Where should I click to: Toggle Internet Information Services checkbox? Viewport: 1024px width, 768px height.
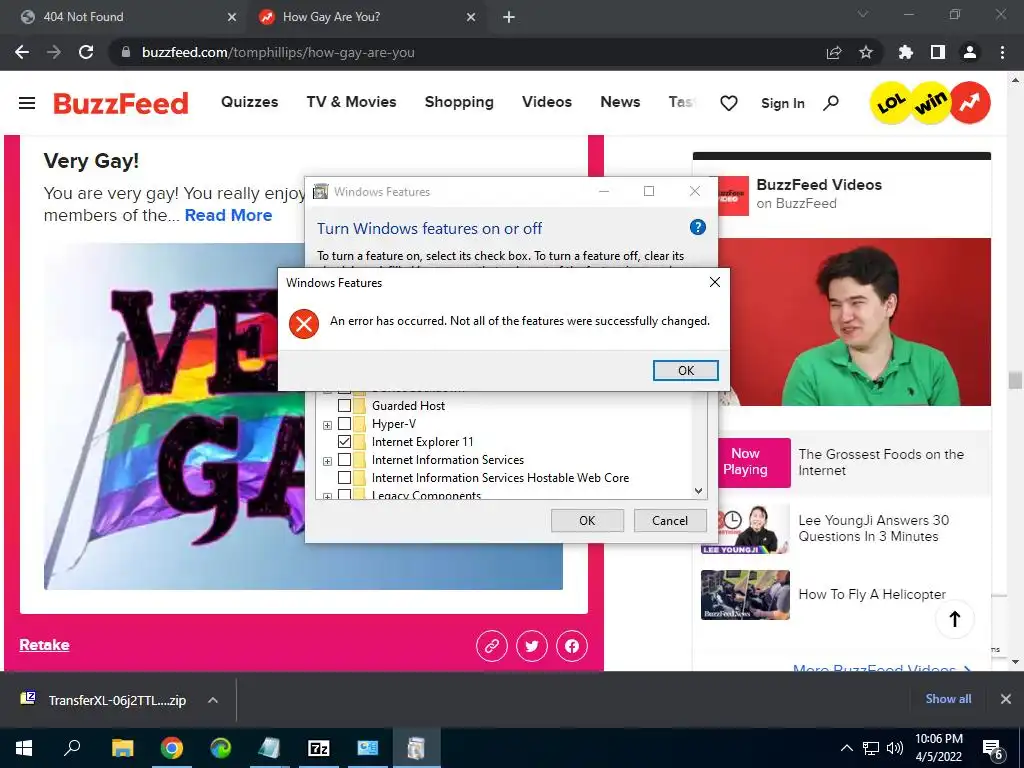pos(344,460)
